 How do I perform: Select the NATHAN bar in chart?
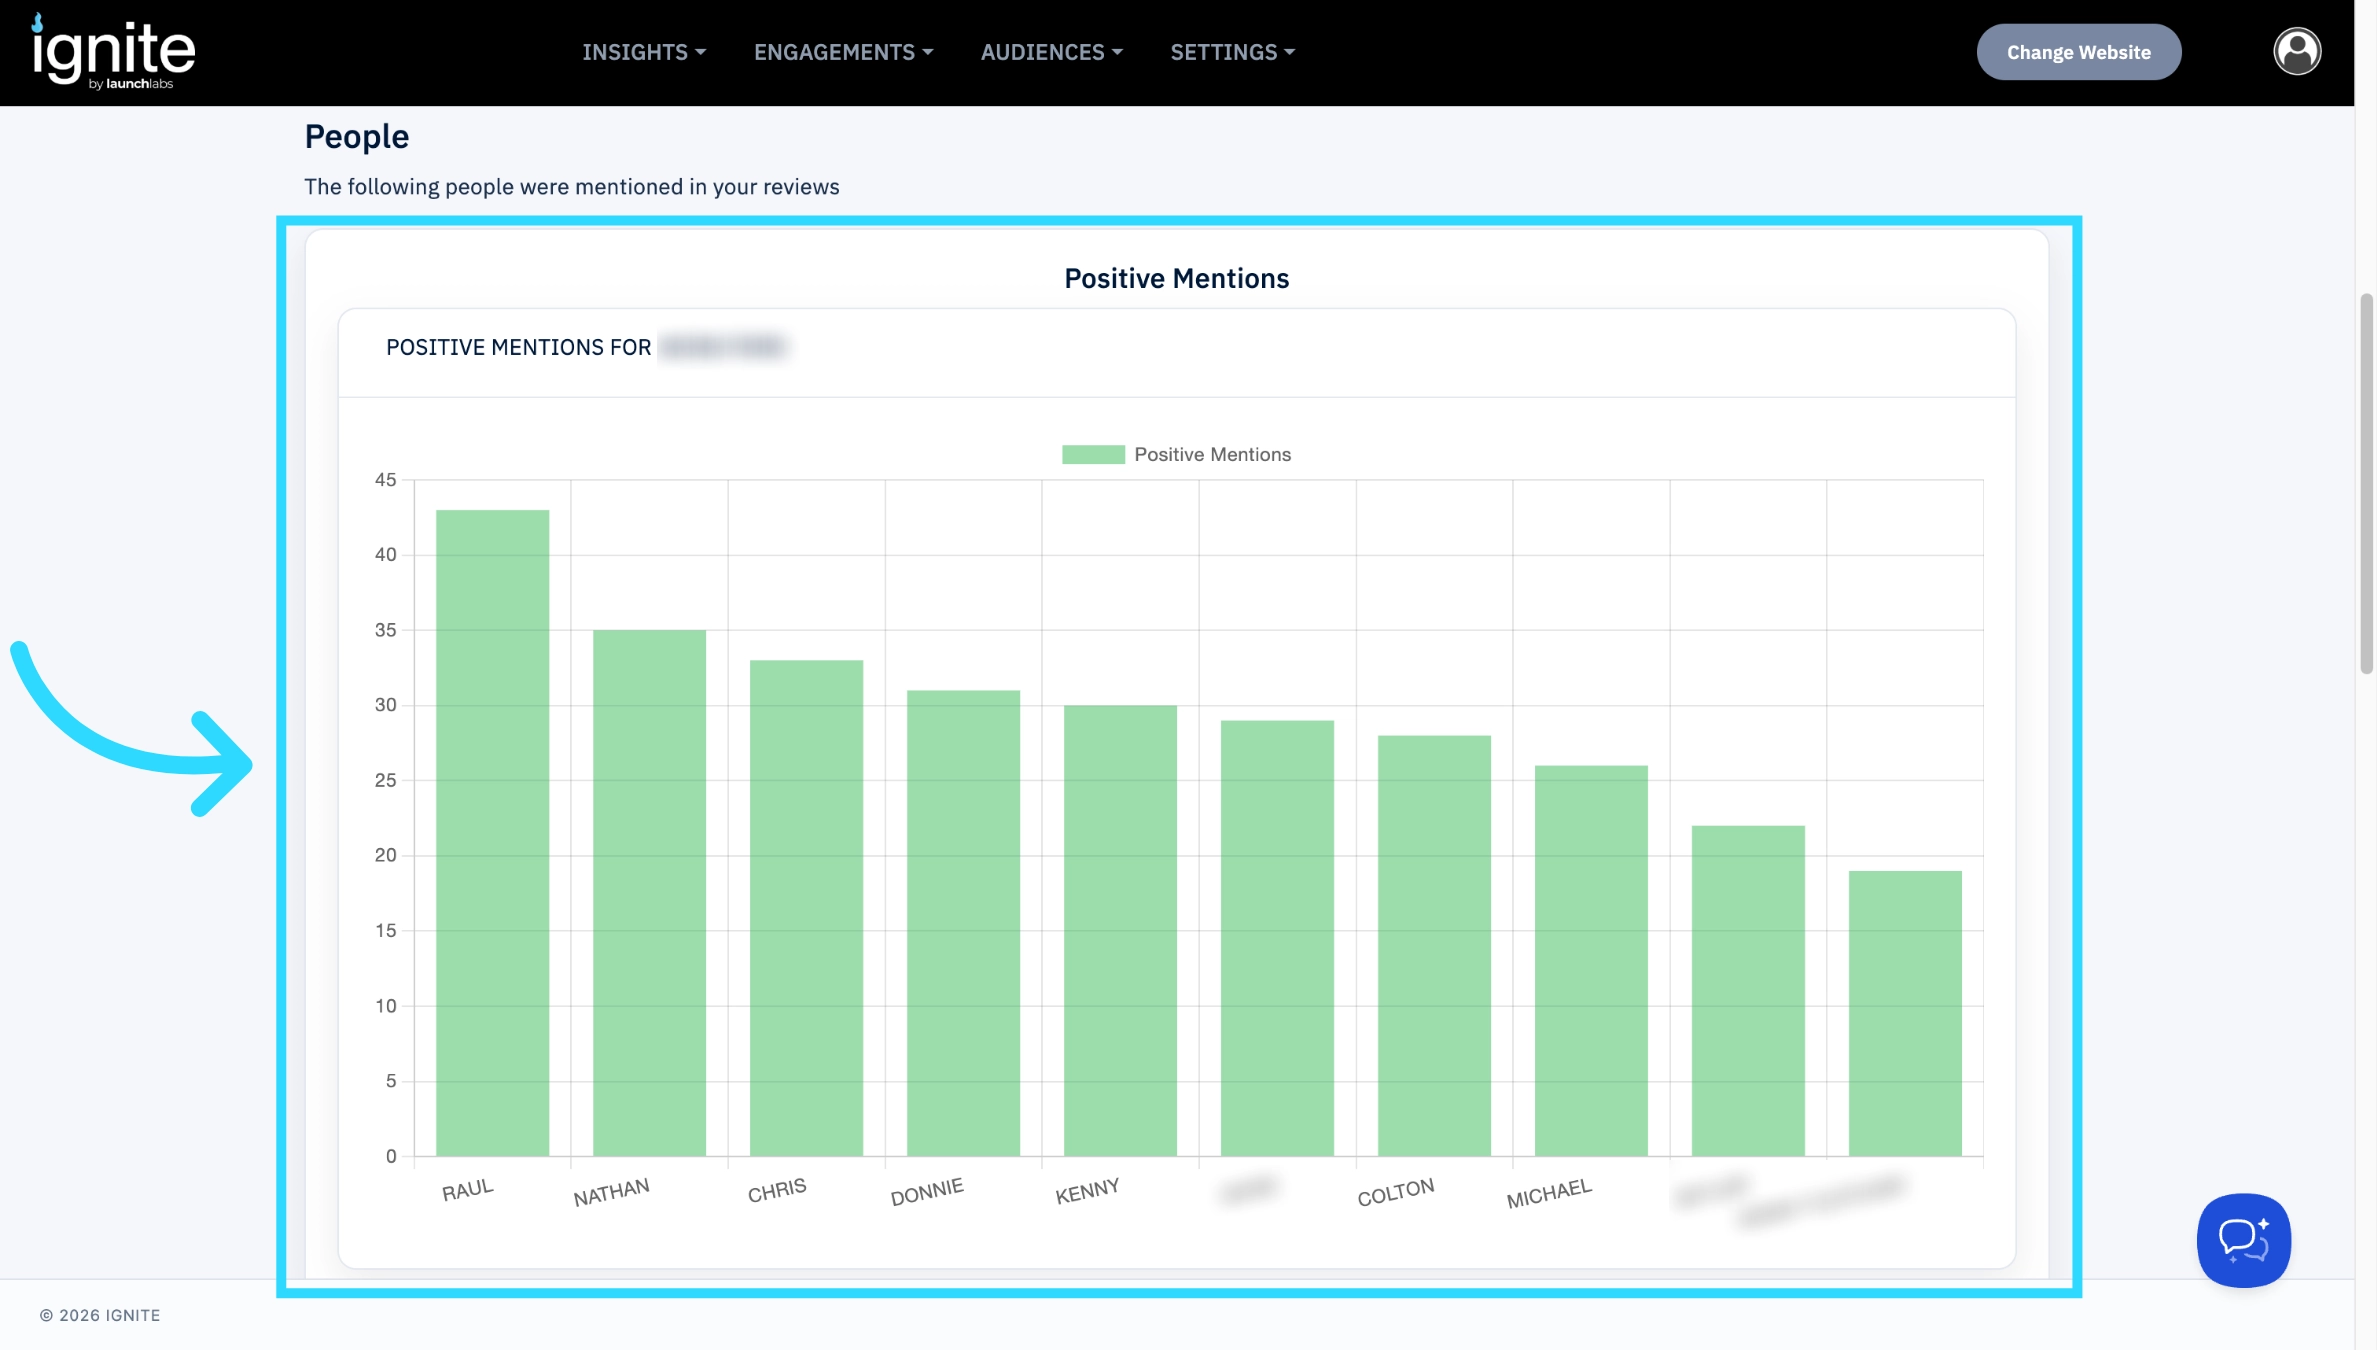(x=649, y=893)
